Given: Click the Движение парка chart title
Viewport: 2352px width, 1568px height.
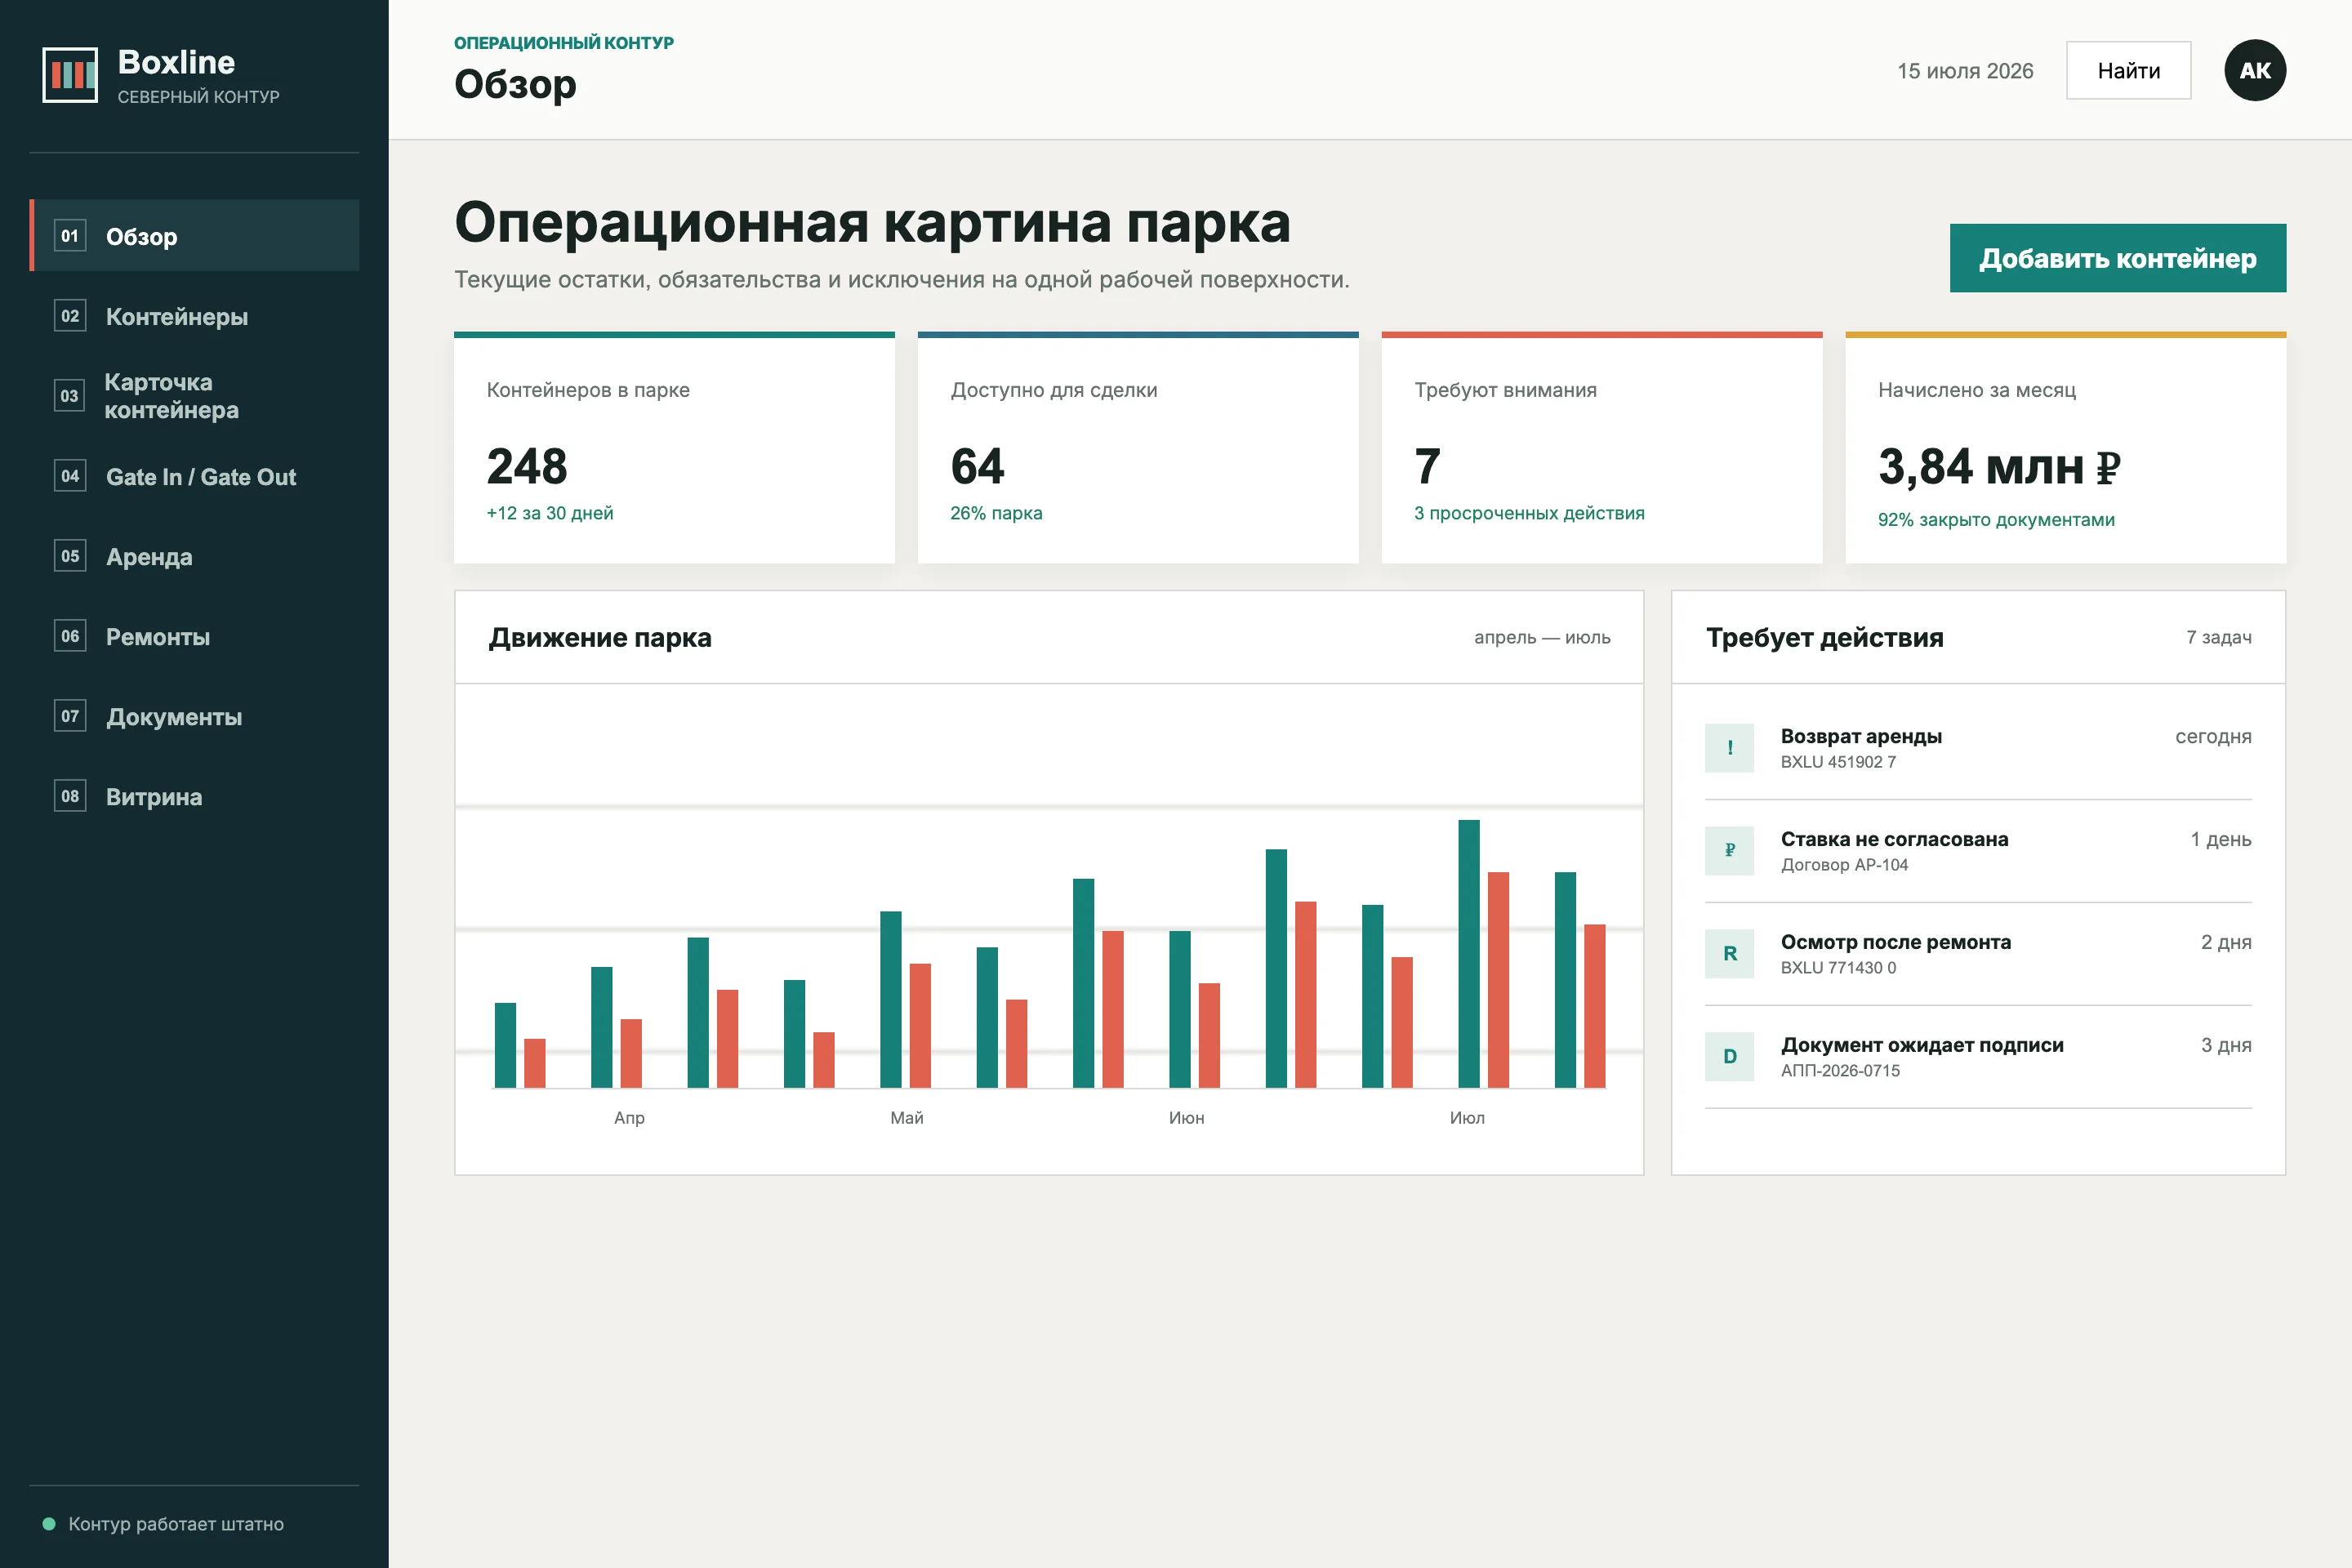Looking at the screenshot, I should (x=600, y=638).
